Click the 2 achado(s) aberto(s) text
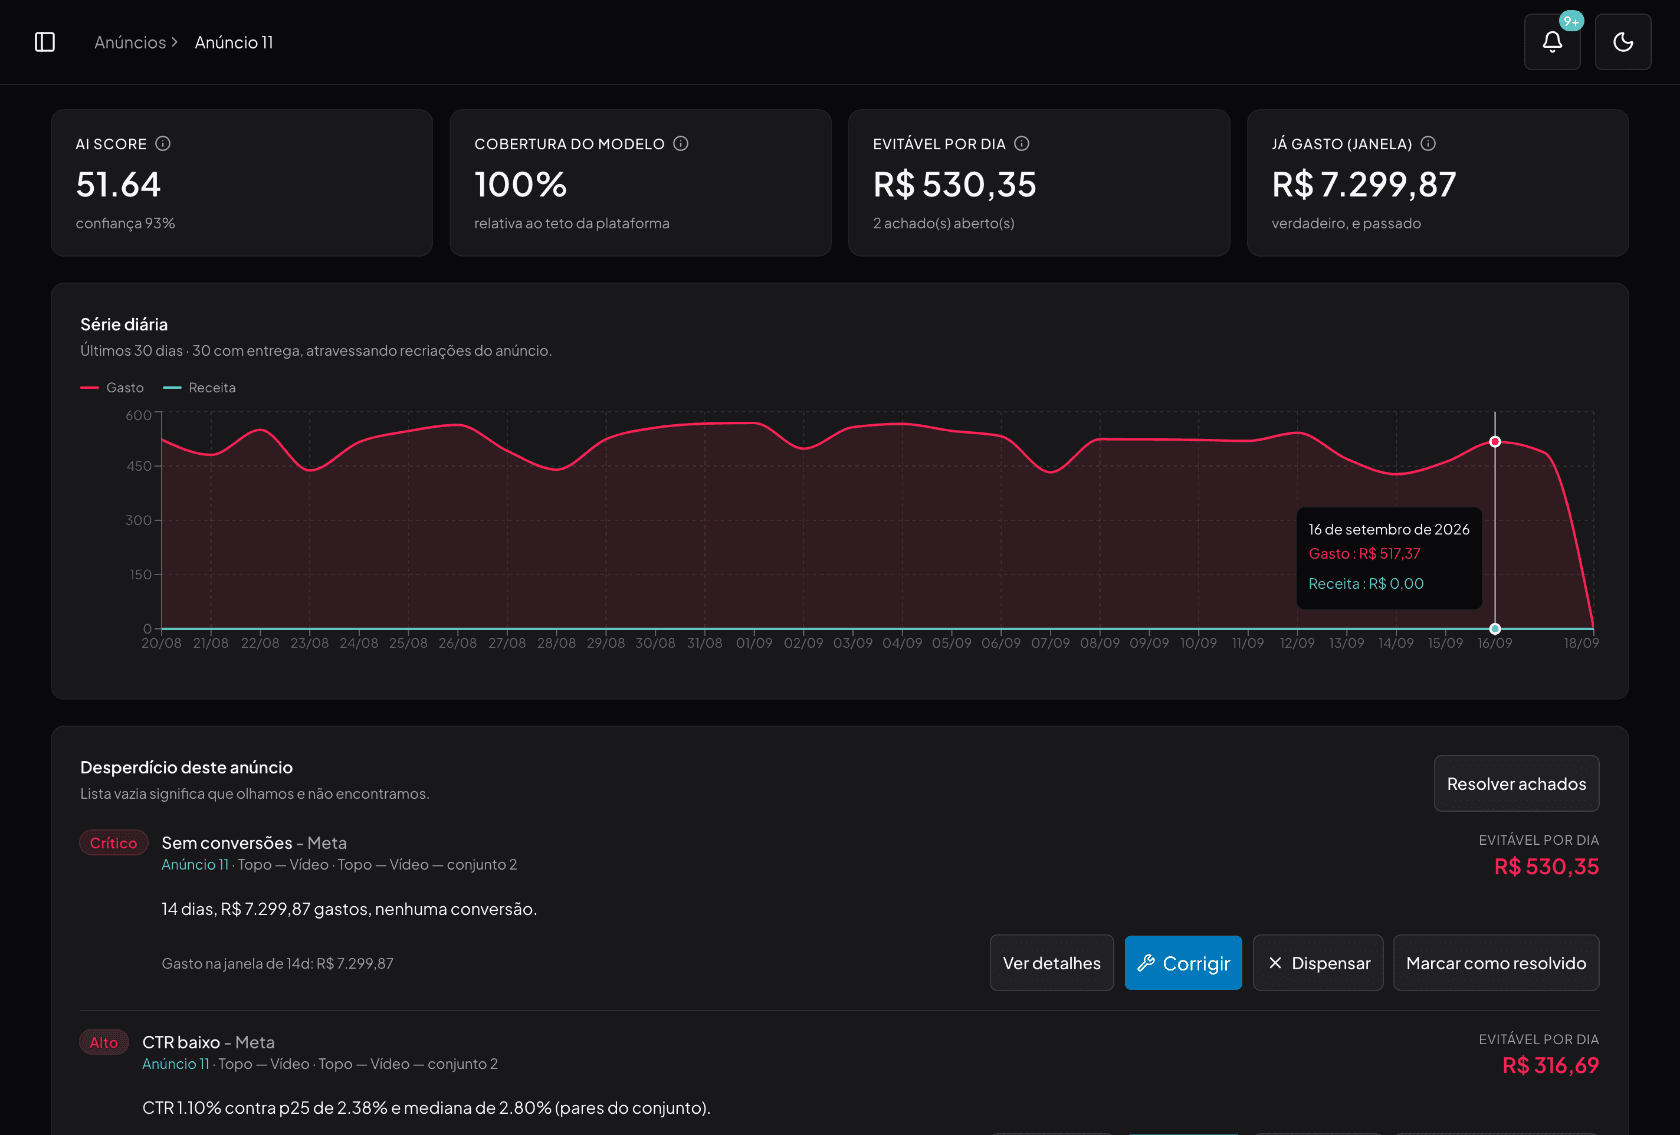This screenshot has width=1680, height=1135. coord(943,224)
